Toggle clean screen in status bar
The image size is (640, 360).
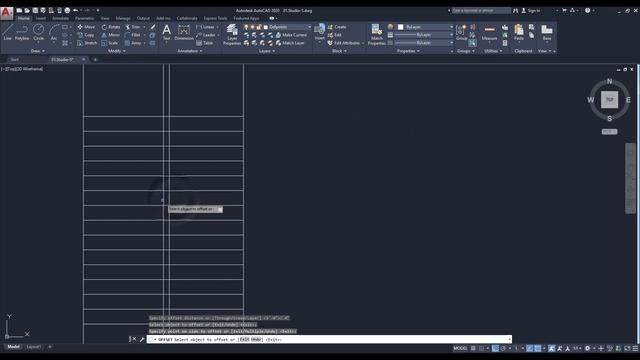point(627,348)
